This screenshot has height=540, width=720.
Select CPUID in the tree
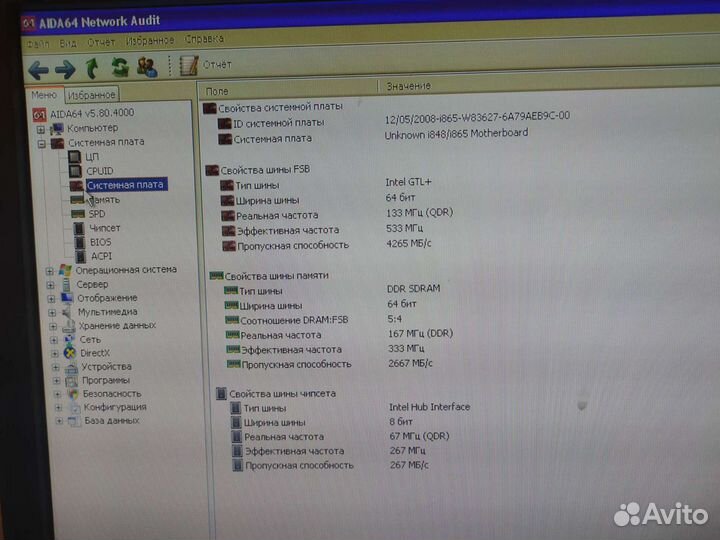click(x=99, y=171)
